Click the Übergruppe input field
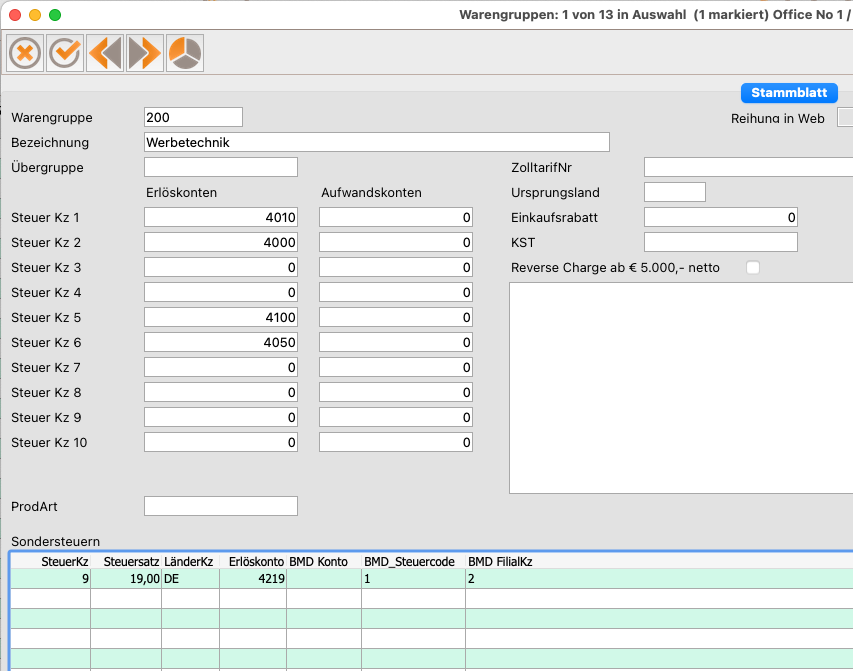 coord(221,167)
